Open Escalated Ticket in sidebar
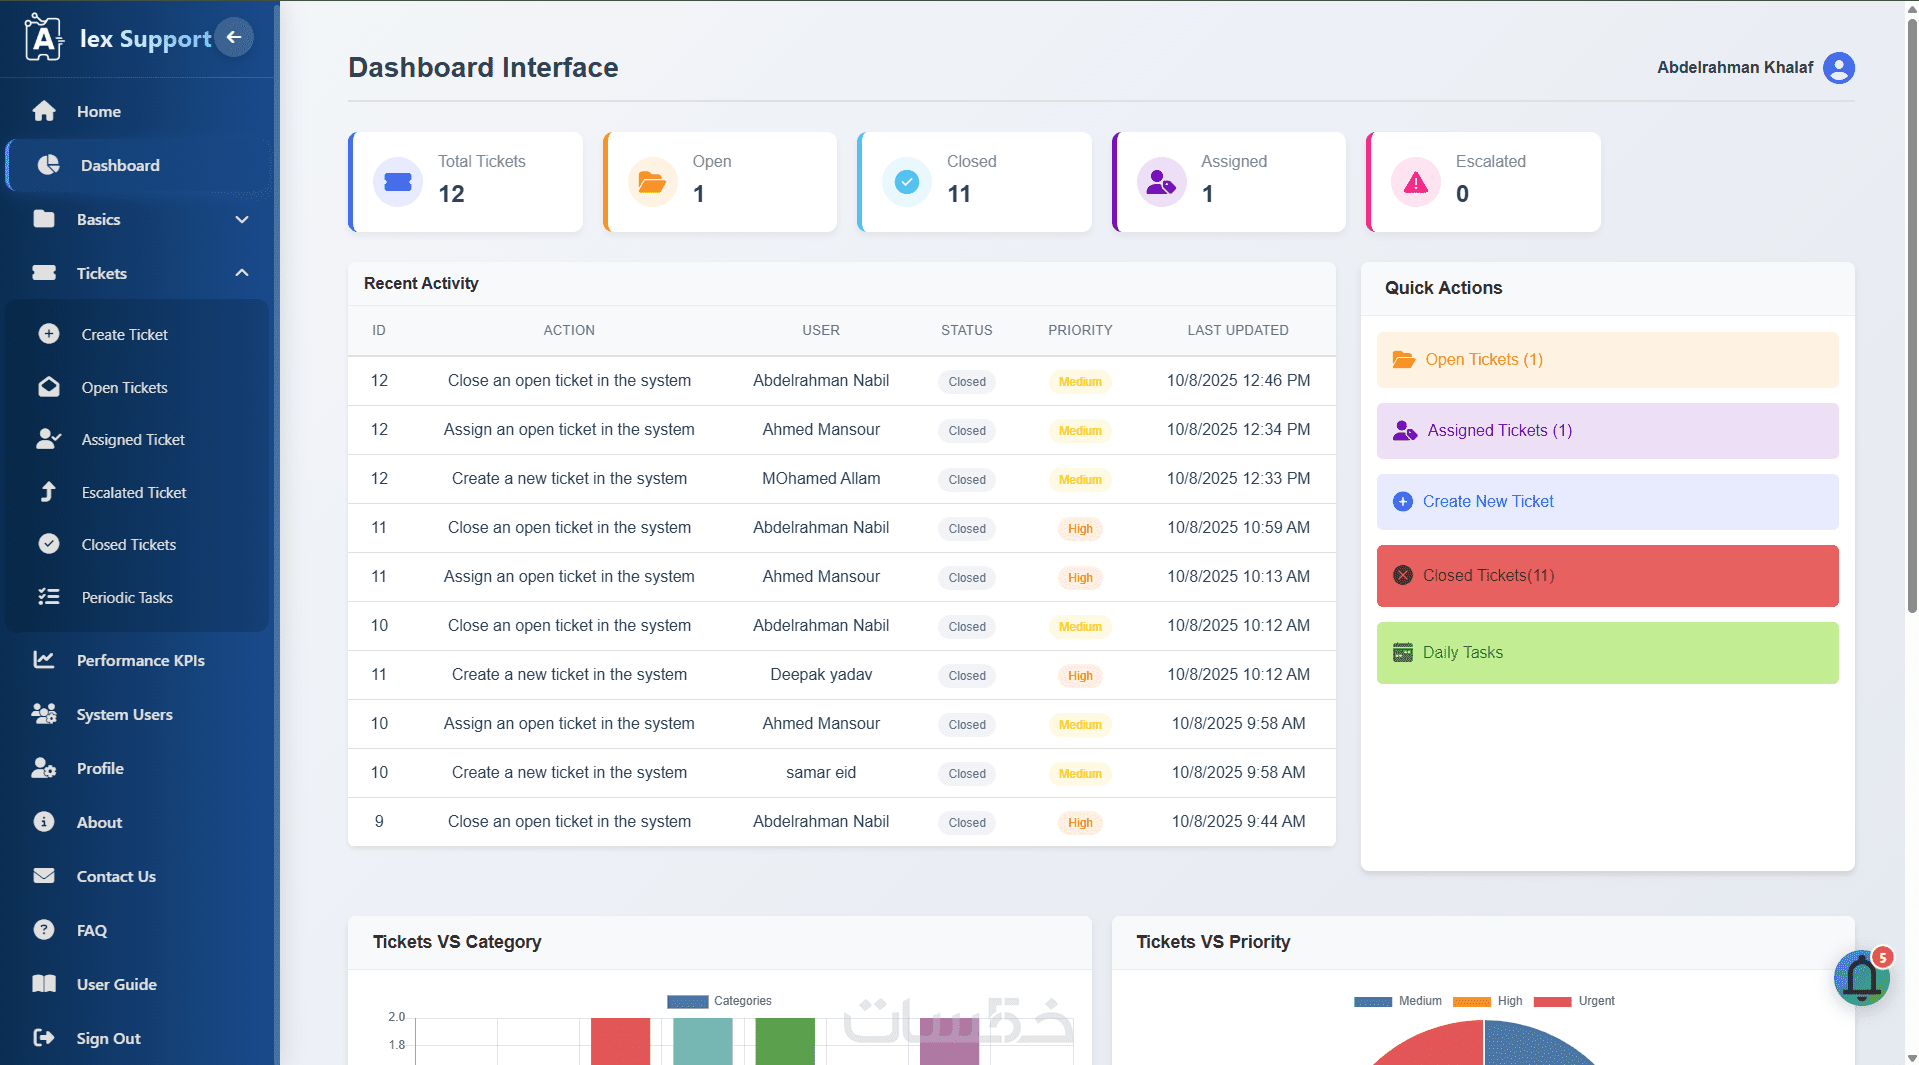This screenshot has width=1919, height=1065. (x=134, y=493)
